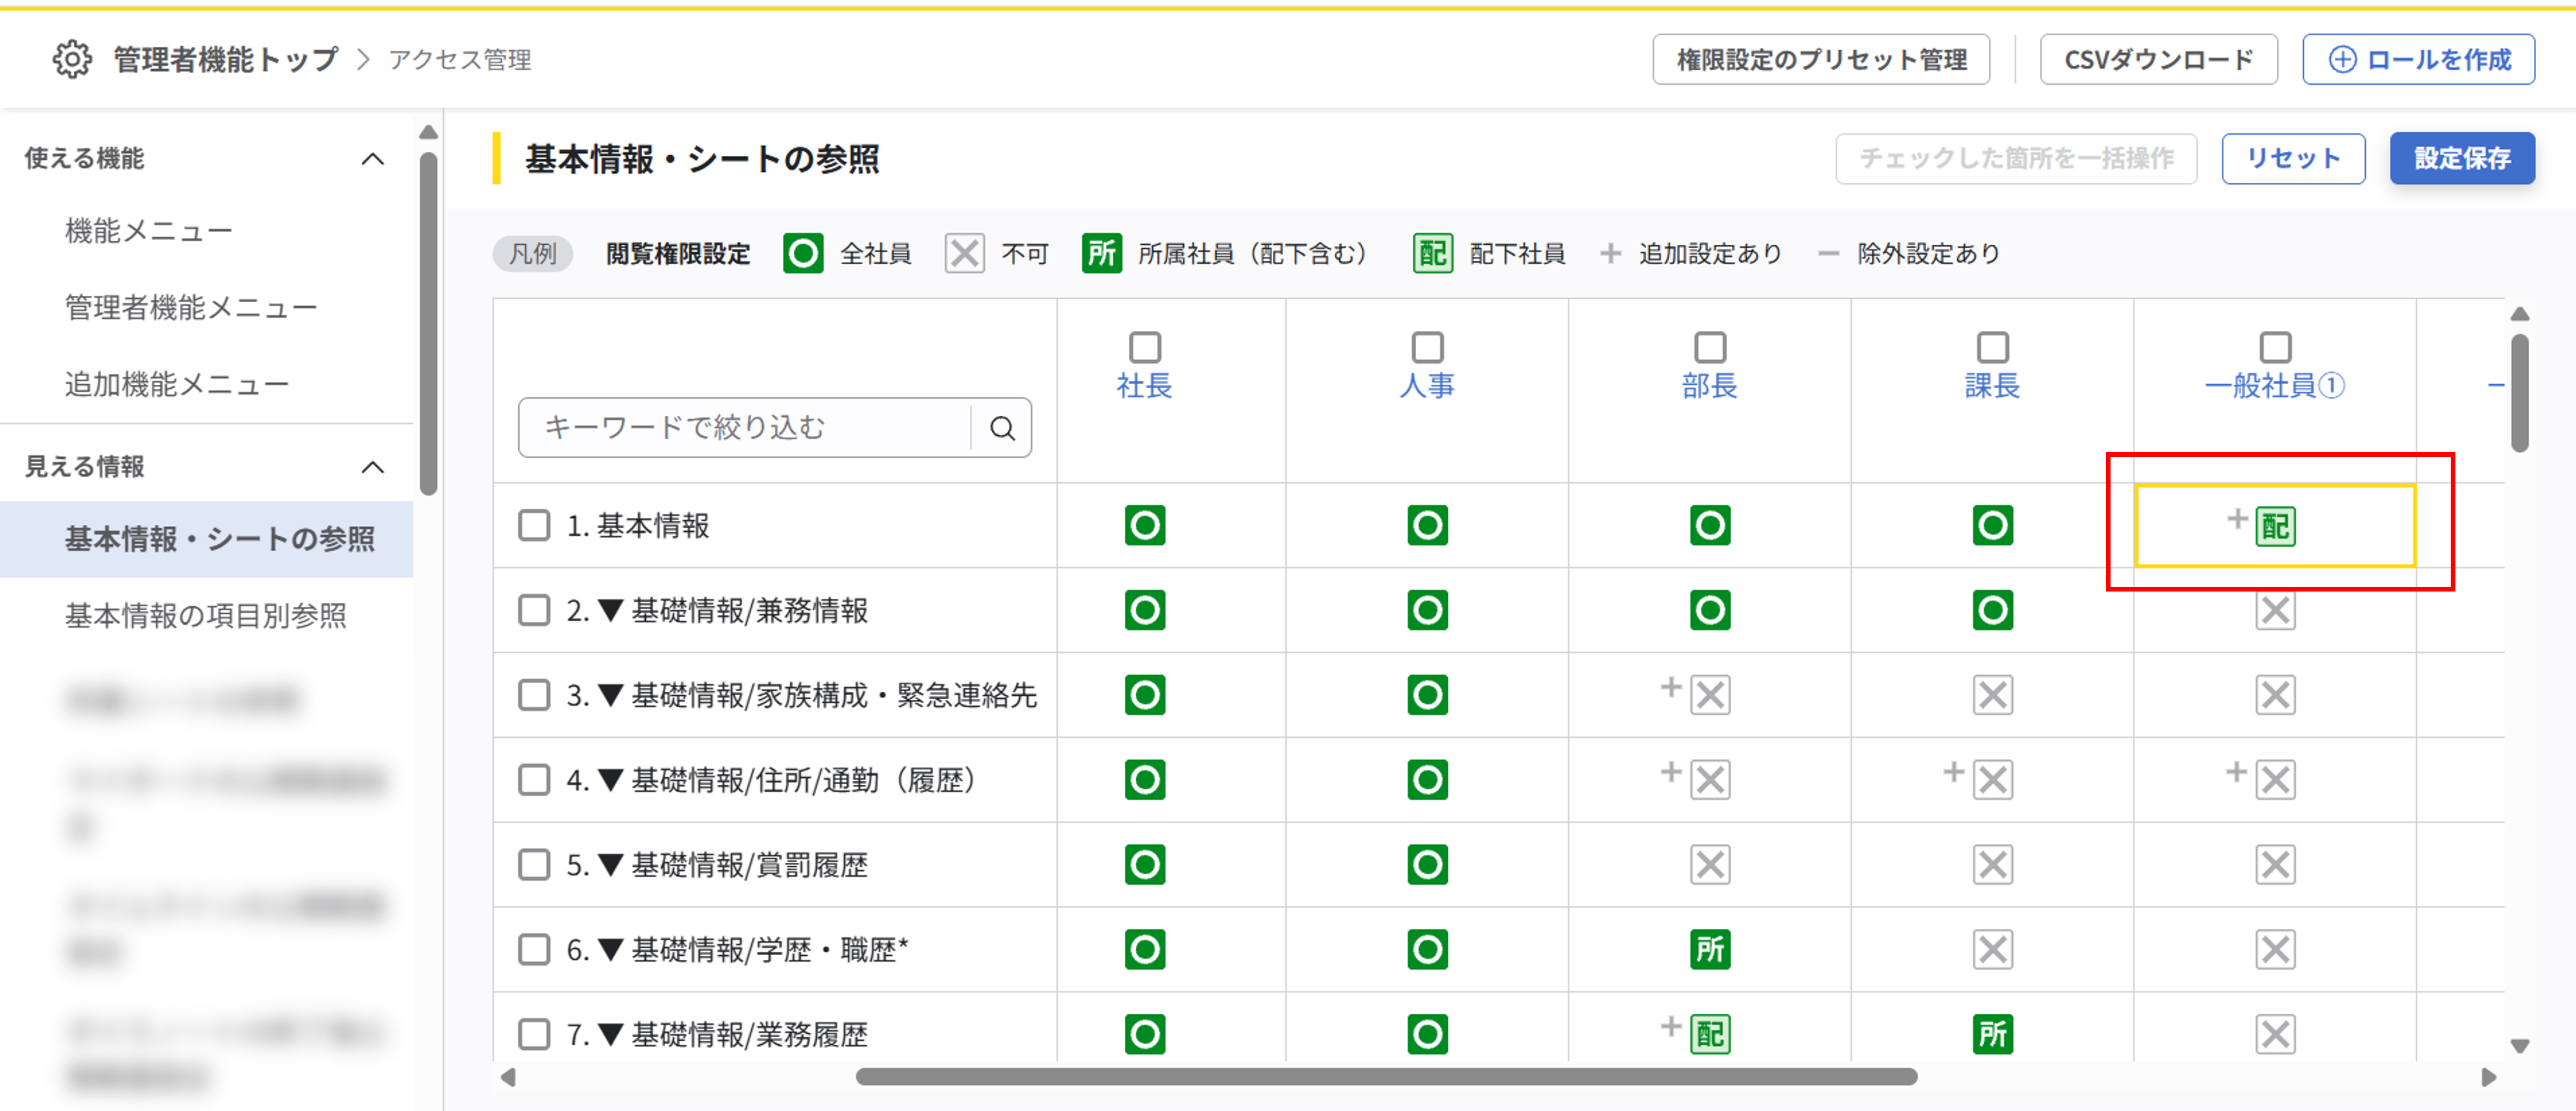Click the 課長 X icon for 4. 住所/通勤（履歴）
Image resolution: width=2576 pixels, height=1111 pixels.
coord(1992,780)
